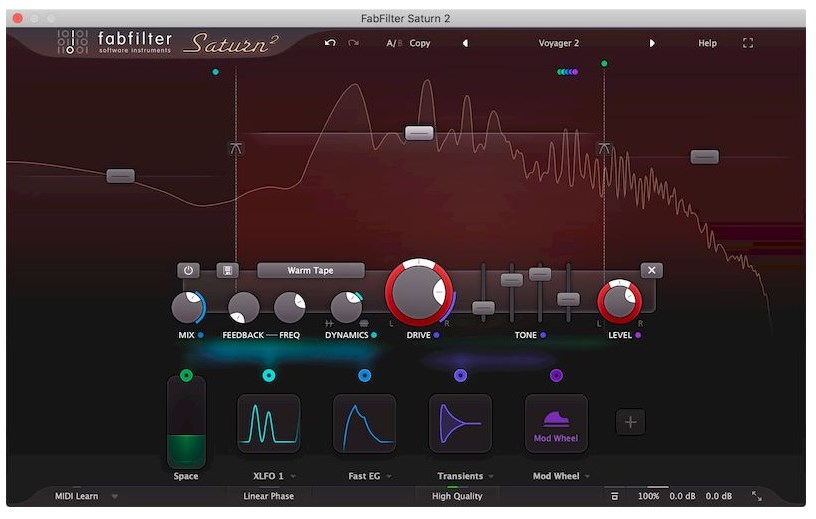Toggle the band power button
This screenshot has width=816, height=519.
188,270
